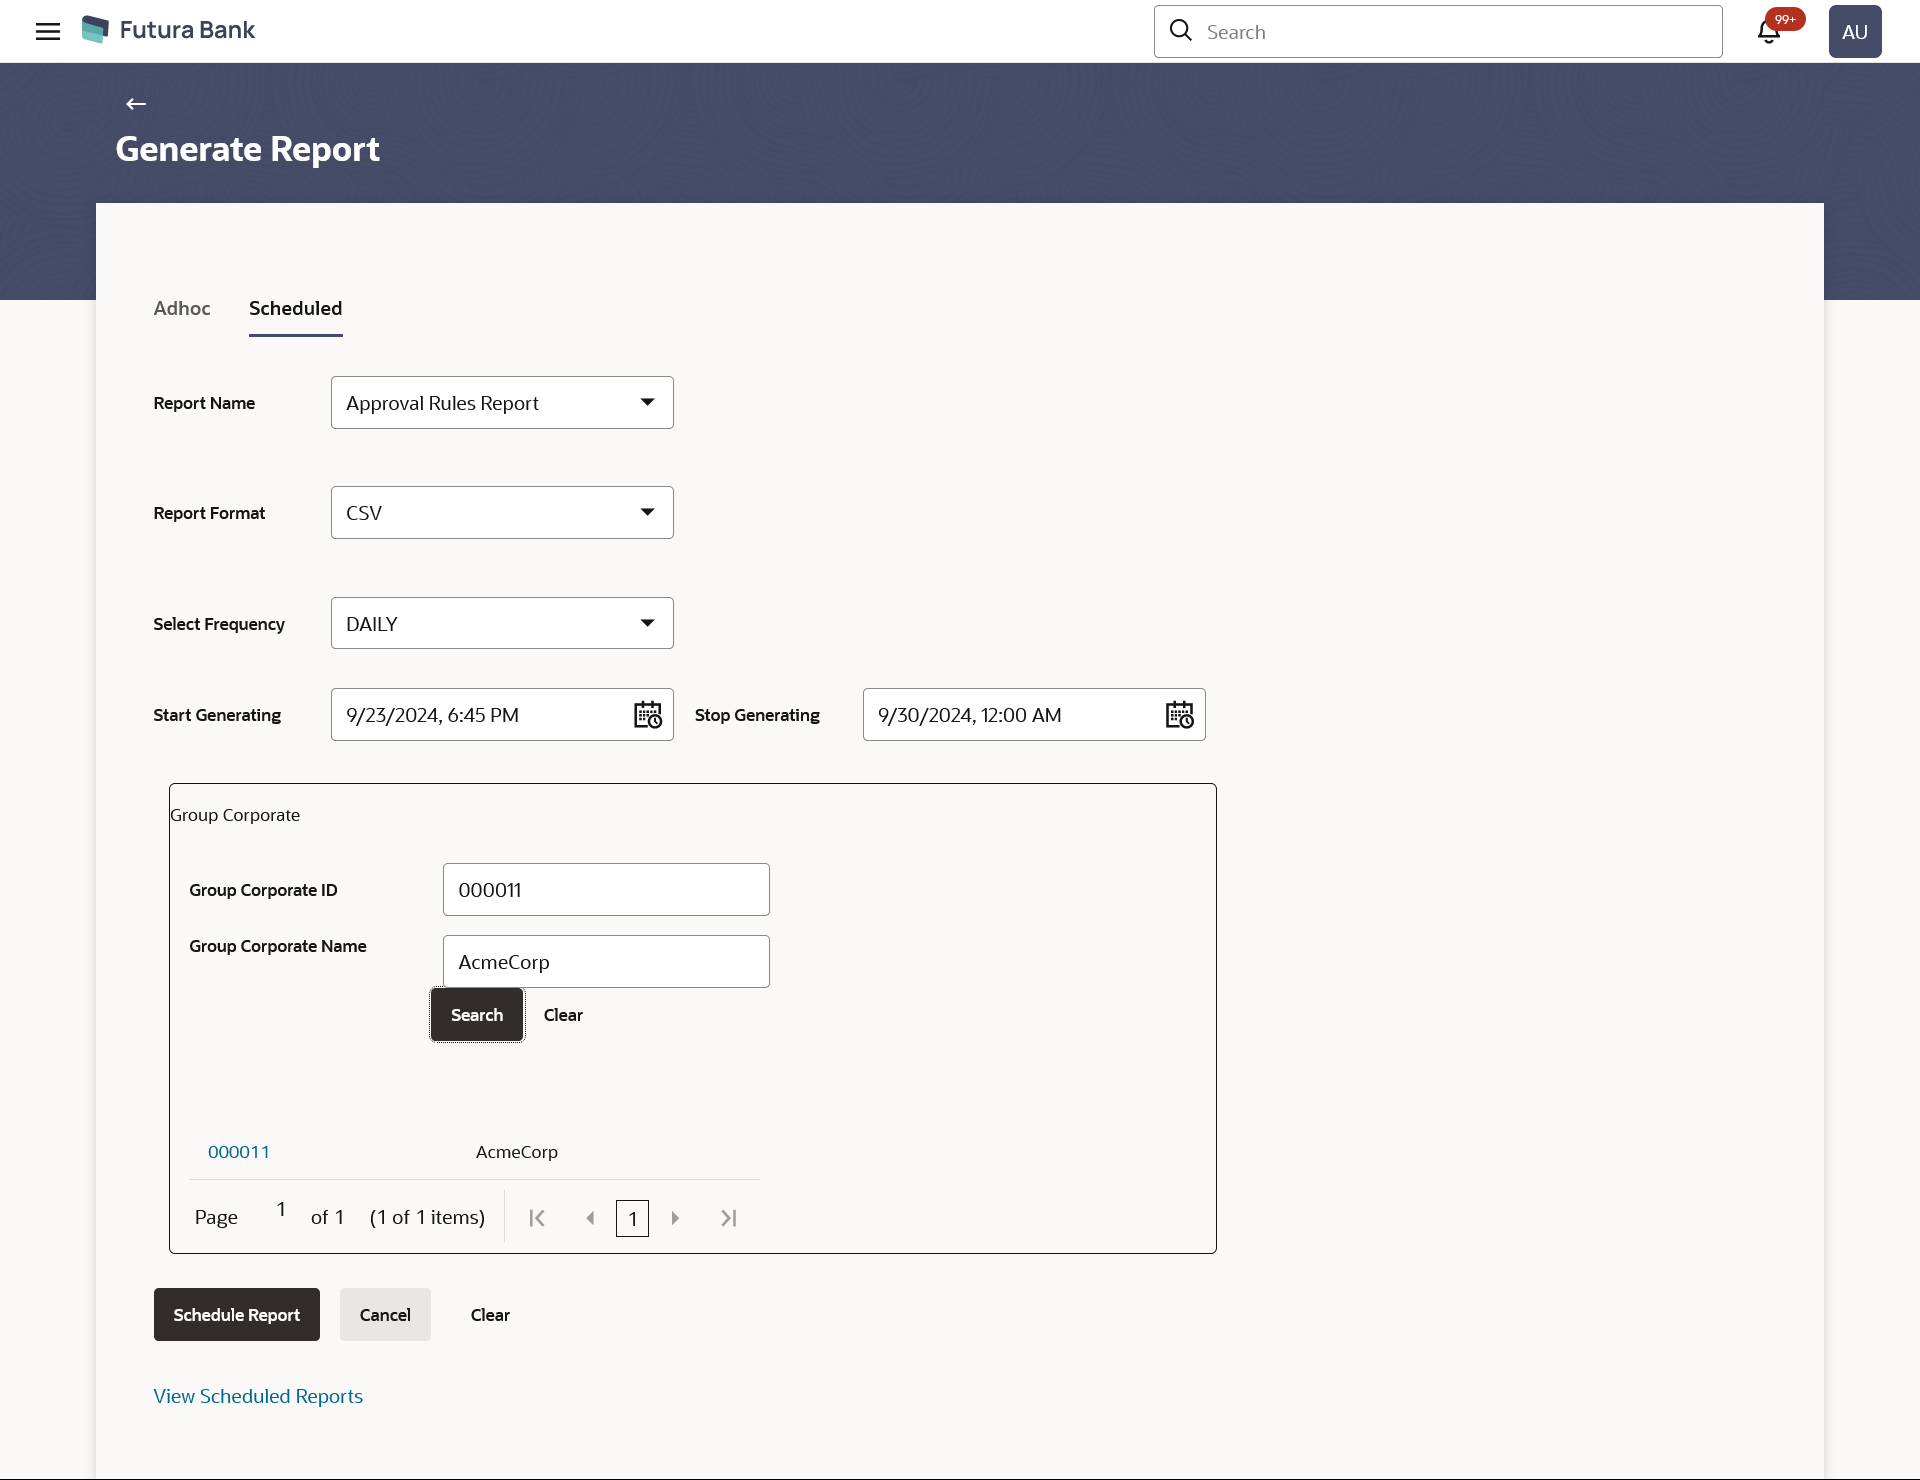The image size is (1920, 1480).
Task: Switch to the Adhoc tab
Action: pyautogui.click(x=182, y=309)
